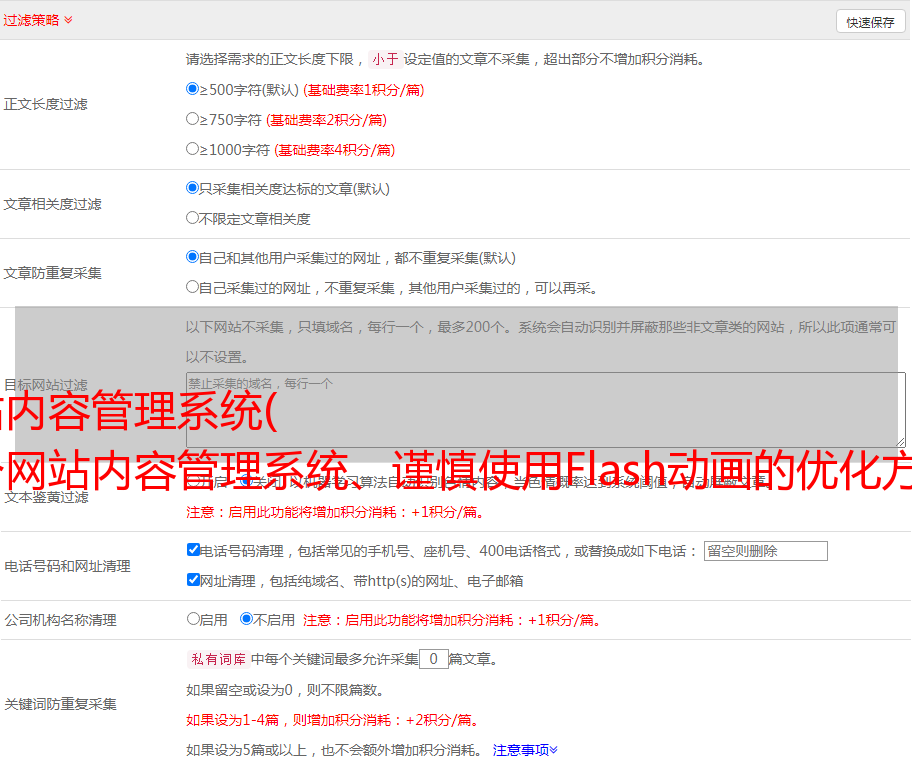The width and height of the screenshot is (912, 768).
Task: Click the 留空则删除 replacement phone input
Action: coord(765,551)
